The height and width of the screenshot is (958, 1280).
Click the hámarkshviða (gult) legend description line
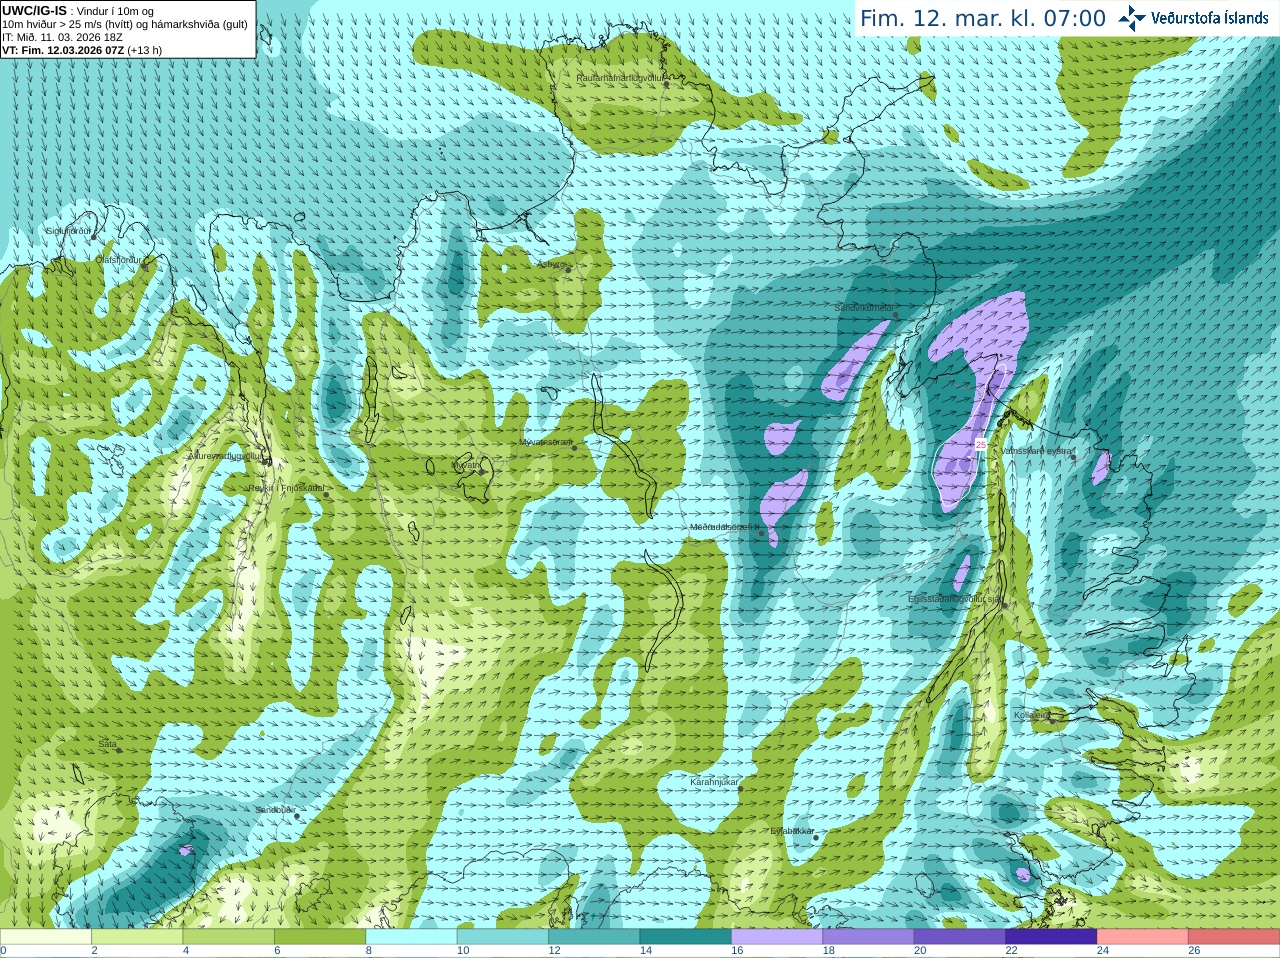pyautogui.click(x=125, y=24)
